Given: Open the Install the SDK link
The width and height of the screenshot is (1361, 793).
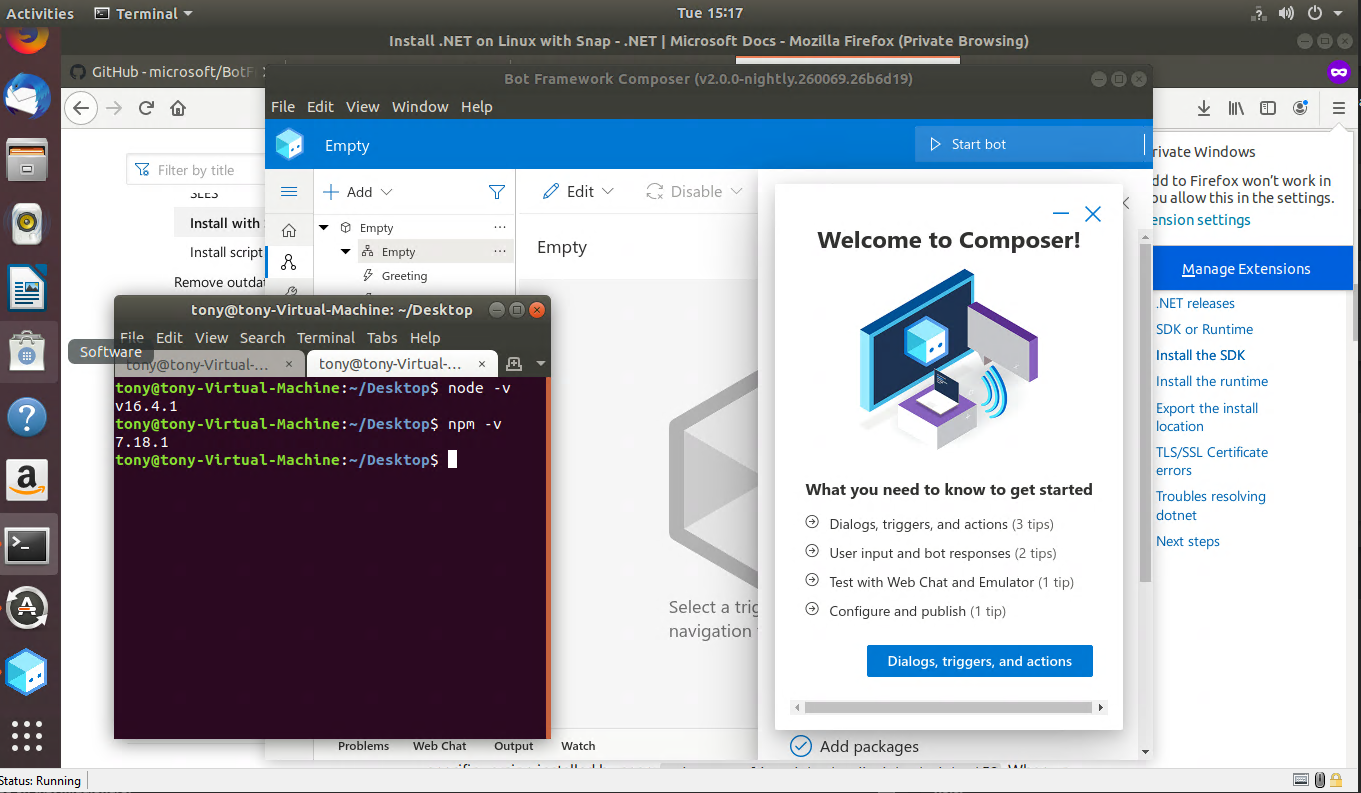Looking at the screenshot, I should (1200, 355).
